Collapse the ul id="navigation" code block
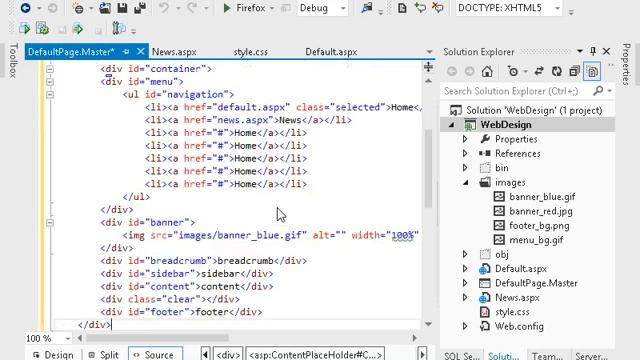Screen dimensions: 640x360 point(50,95)
